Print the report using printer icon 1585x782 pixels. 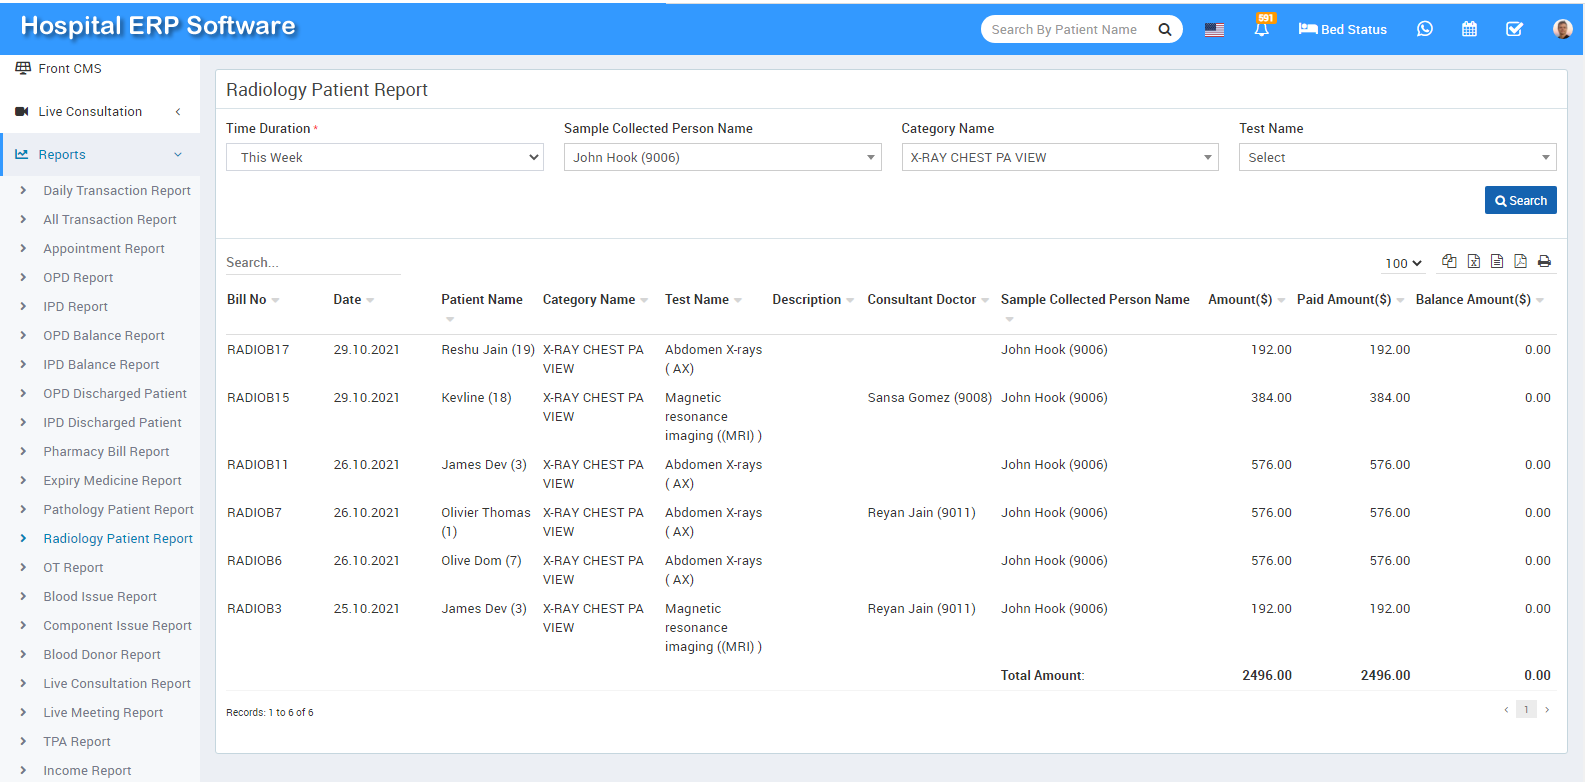1544,262
